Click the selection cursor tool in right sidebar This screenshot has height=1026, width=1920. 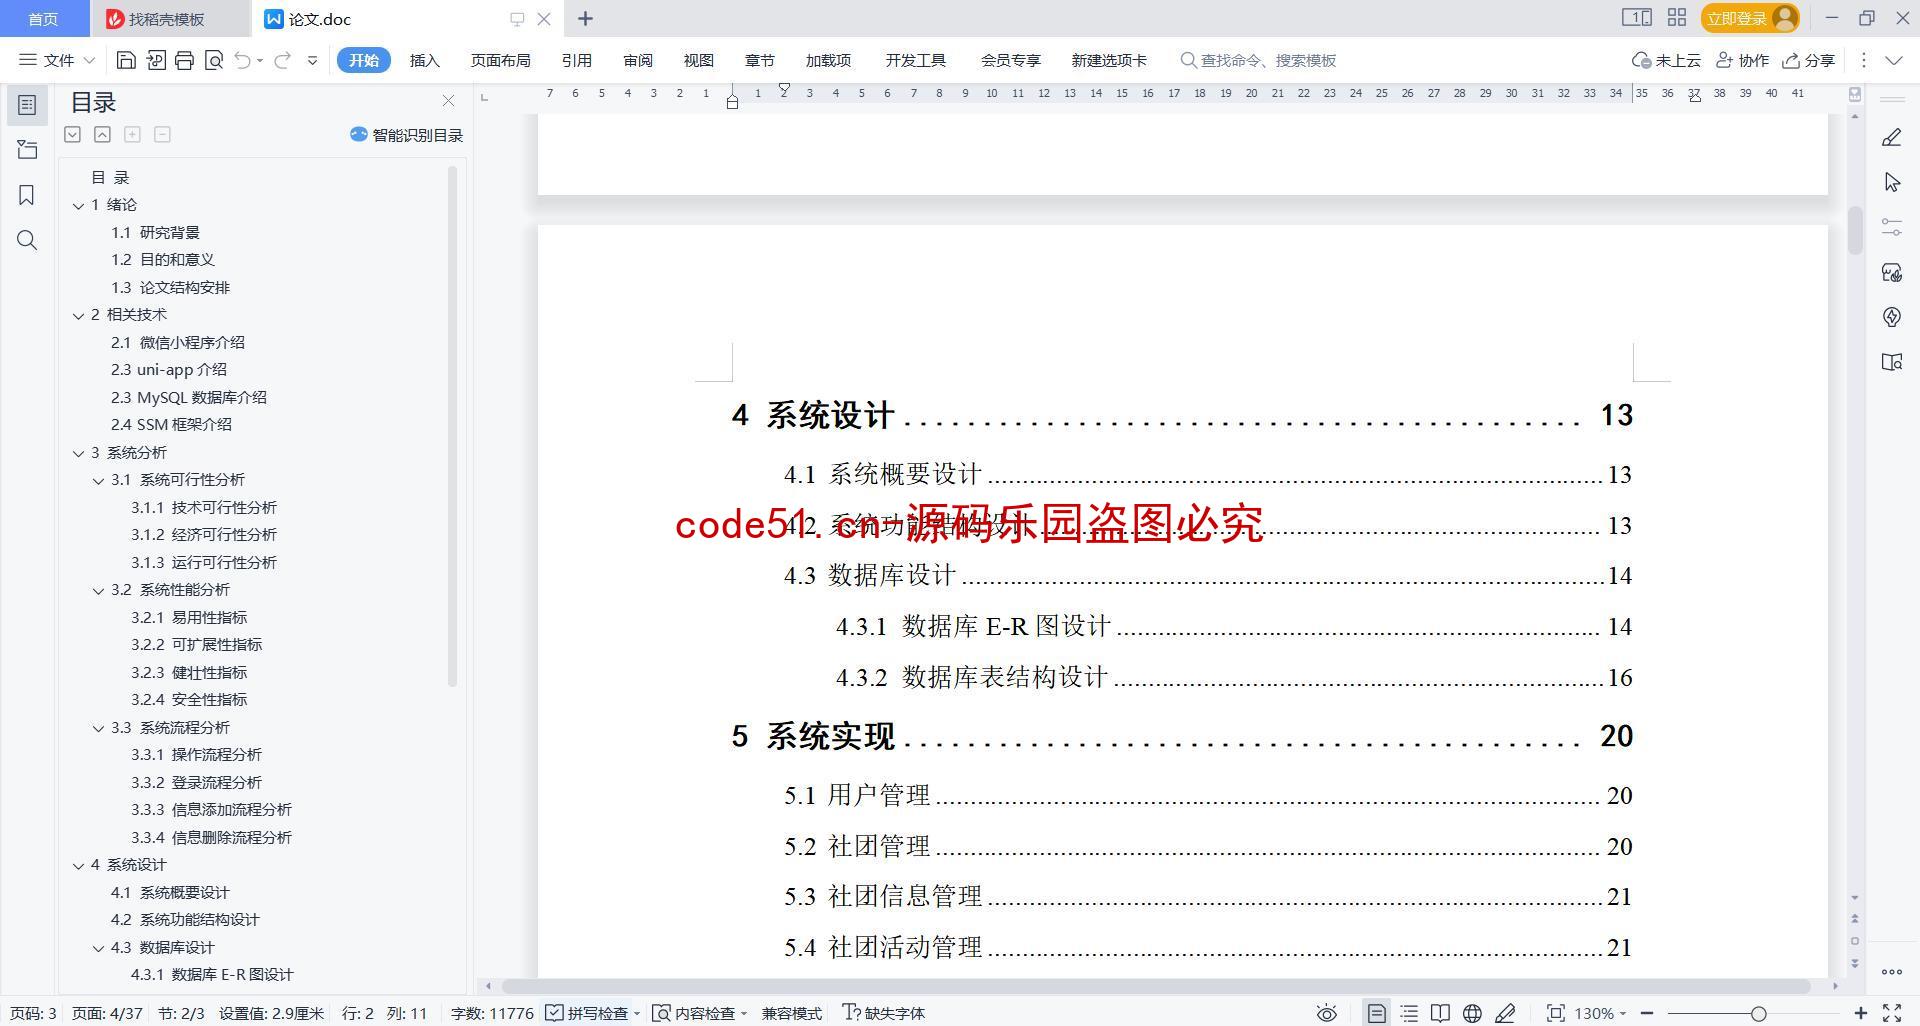tap(1891, 182)
